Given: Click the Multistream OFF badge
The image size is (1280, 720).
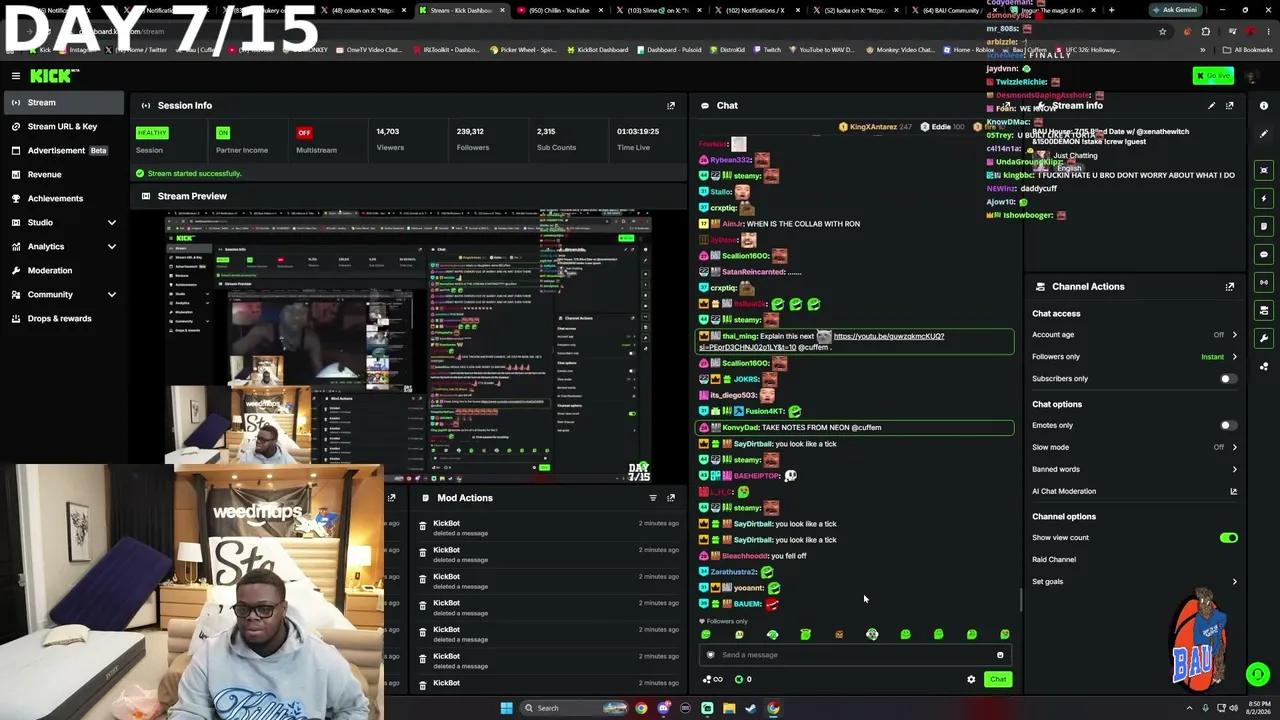Looking at the screenshot, I should pos(304,133).
